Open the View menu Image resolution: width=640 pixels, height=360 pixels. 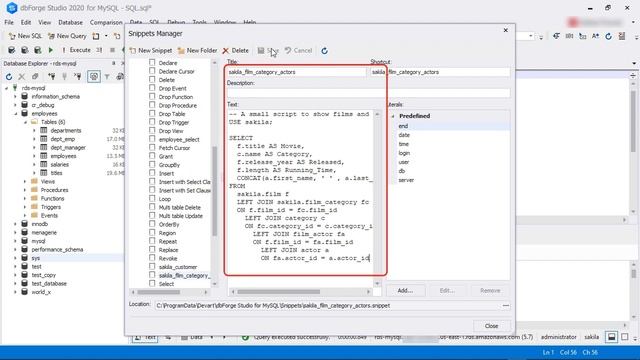click(x=44, y=22)
